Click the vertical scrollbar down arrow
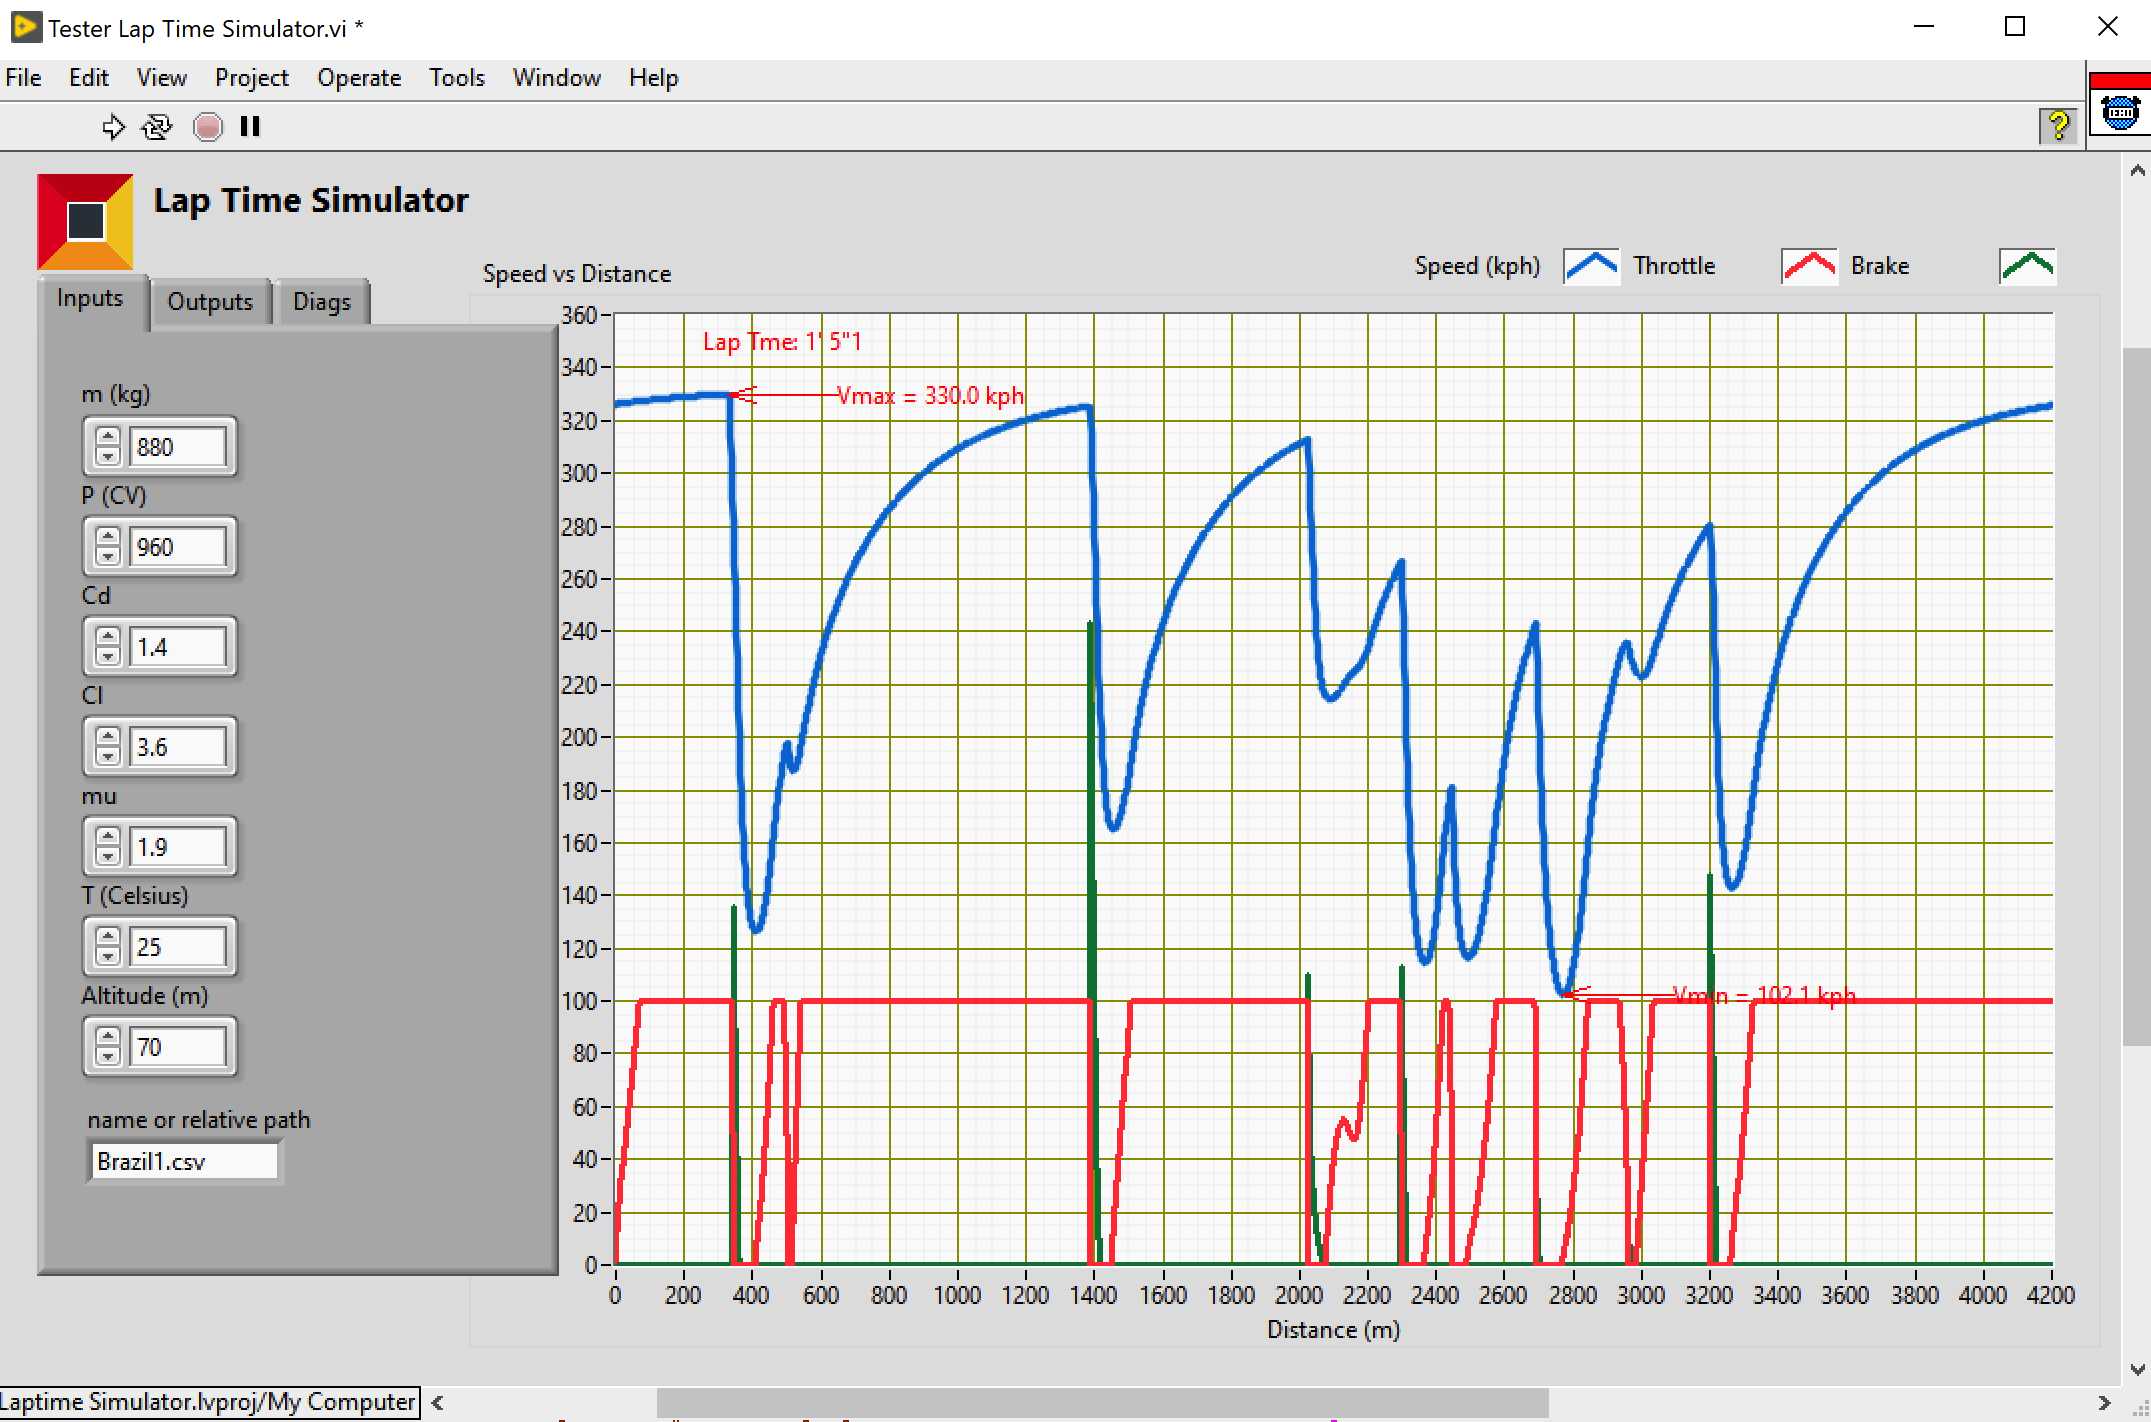Viewport: 2151px width, 1422px height. 2138,1369
